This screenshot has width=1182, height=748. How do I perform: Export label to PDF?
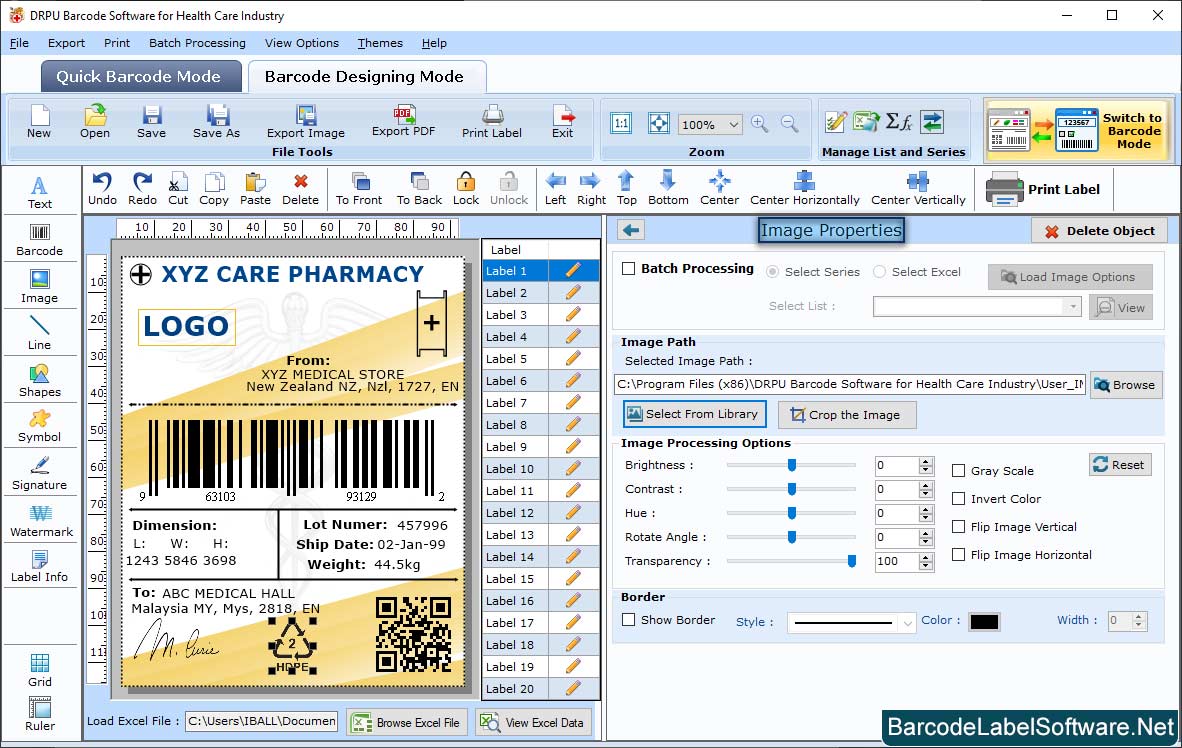(403, 121)
